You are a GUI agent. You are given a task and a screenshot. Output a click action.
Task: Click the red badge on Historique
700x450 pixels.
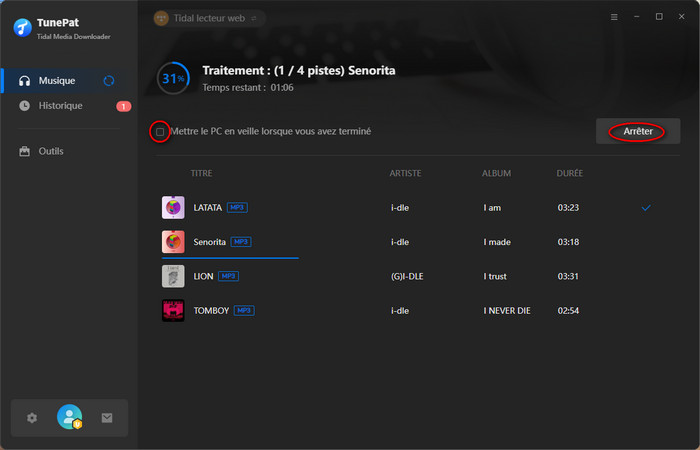click(x=124, y=106)
